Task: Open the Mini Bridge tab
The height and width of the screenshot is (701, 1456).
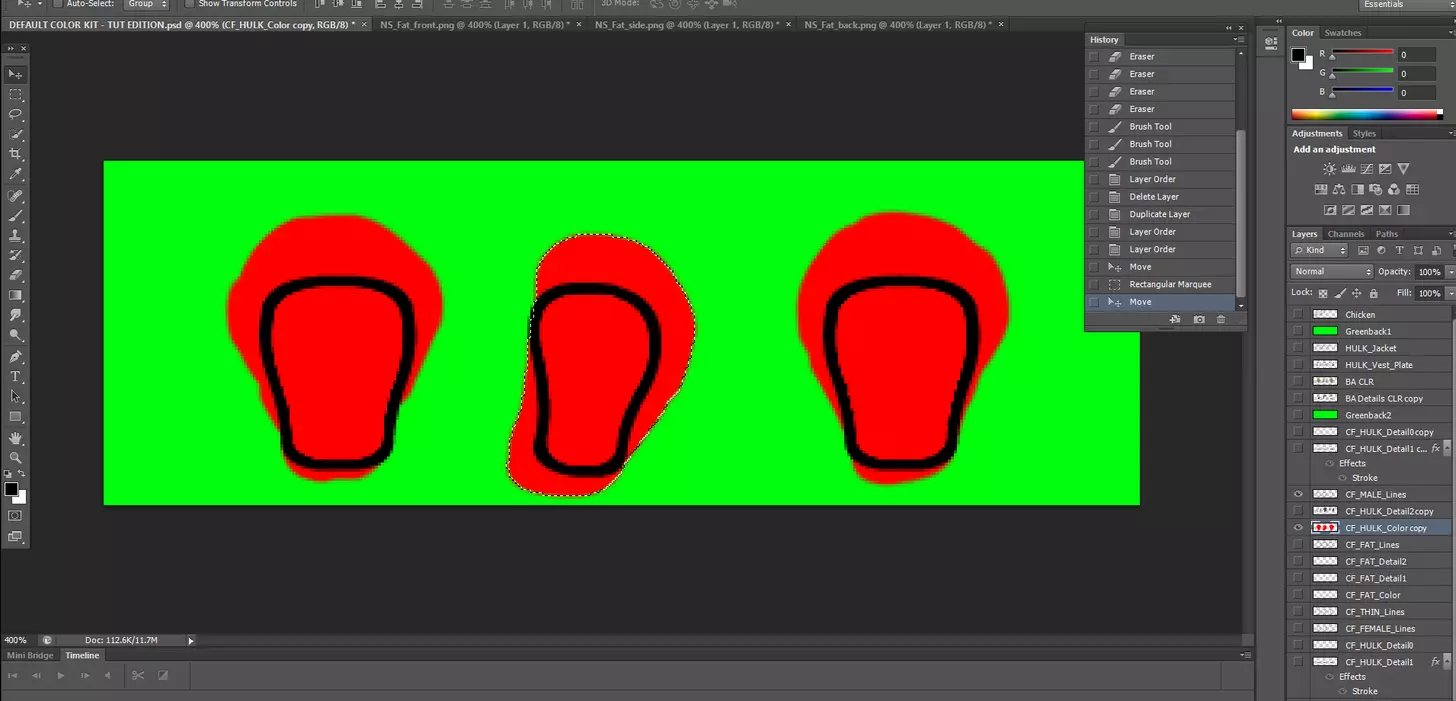Action: [x=30, y=655]
